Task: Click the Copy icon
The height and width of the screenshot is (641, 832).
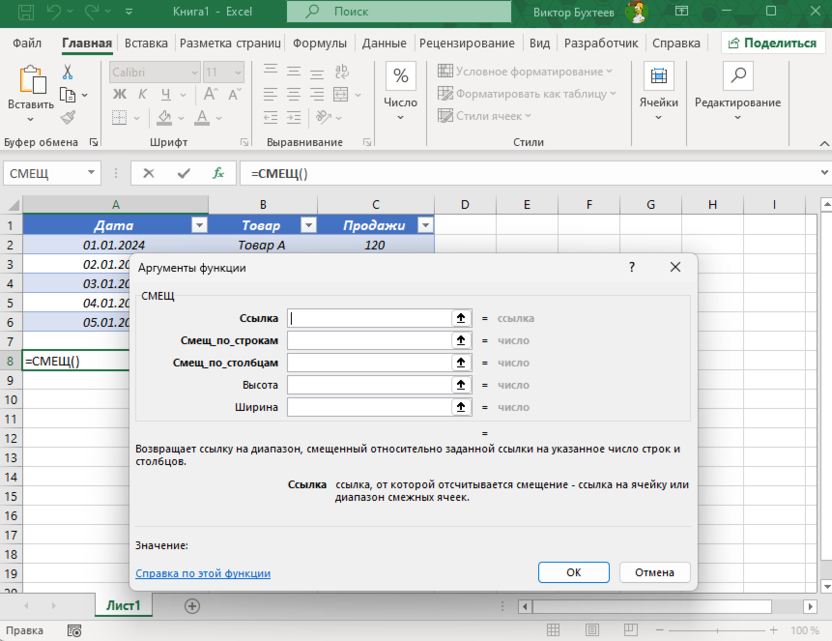Action: (x=68, y=95)
